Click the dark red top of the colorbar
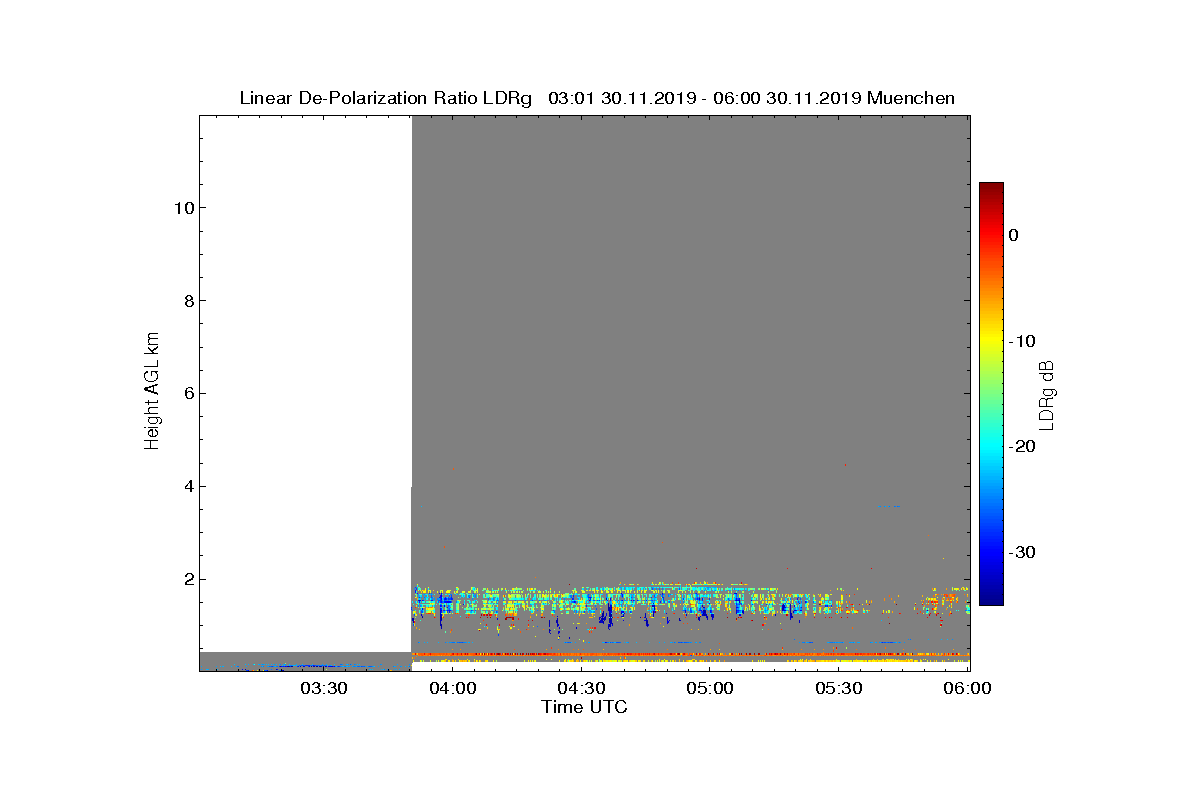Screen dimensions: 1200x800 click(991, 190)
